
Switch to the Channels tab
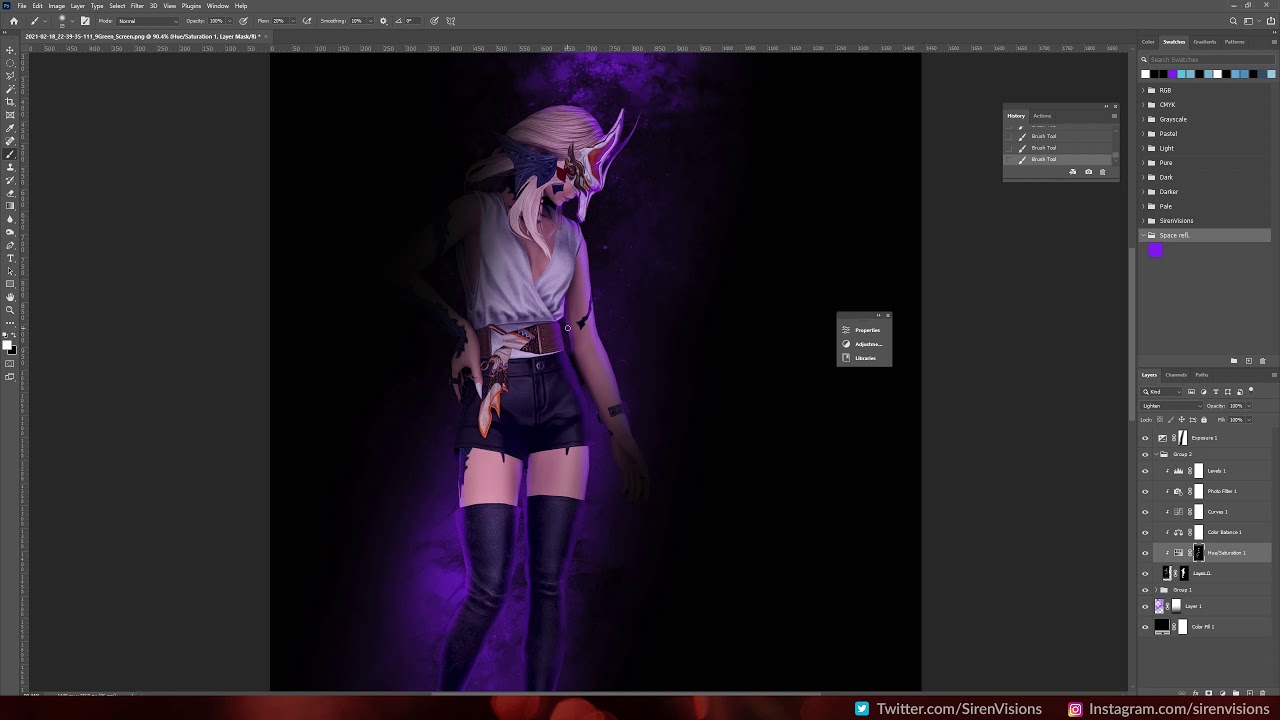[1177, 375]
